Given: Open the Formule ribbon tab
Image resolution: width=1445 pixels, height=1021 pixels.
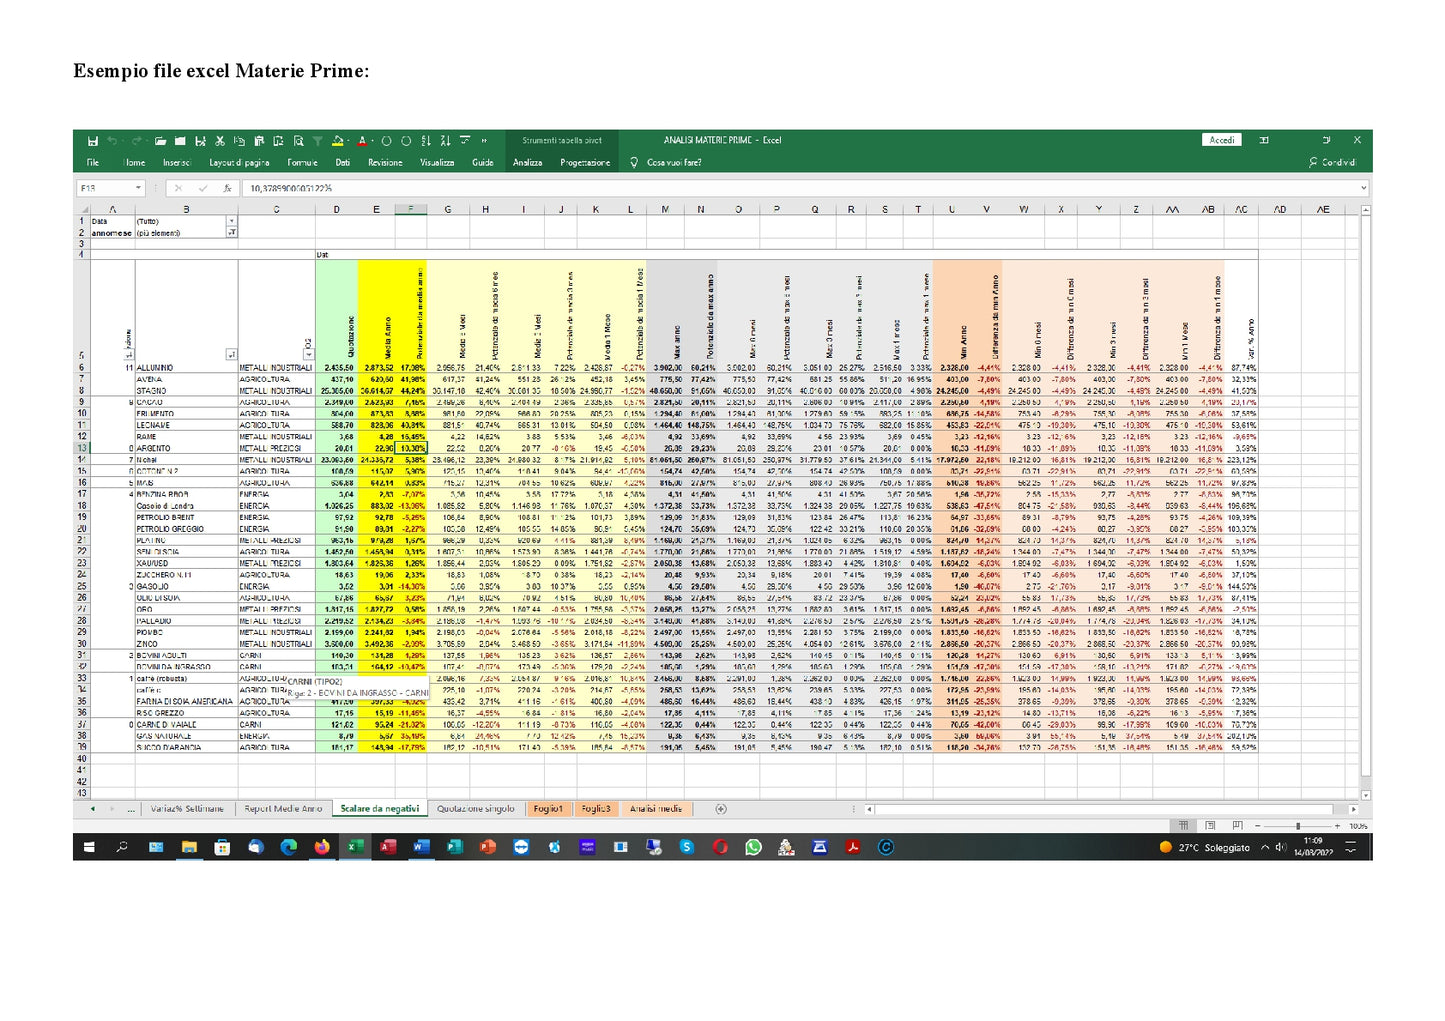Looking at the screenshot, I should [x=302, y=162].
